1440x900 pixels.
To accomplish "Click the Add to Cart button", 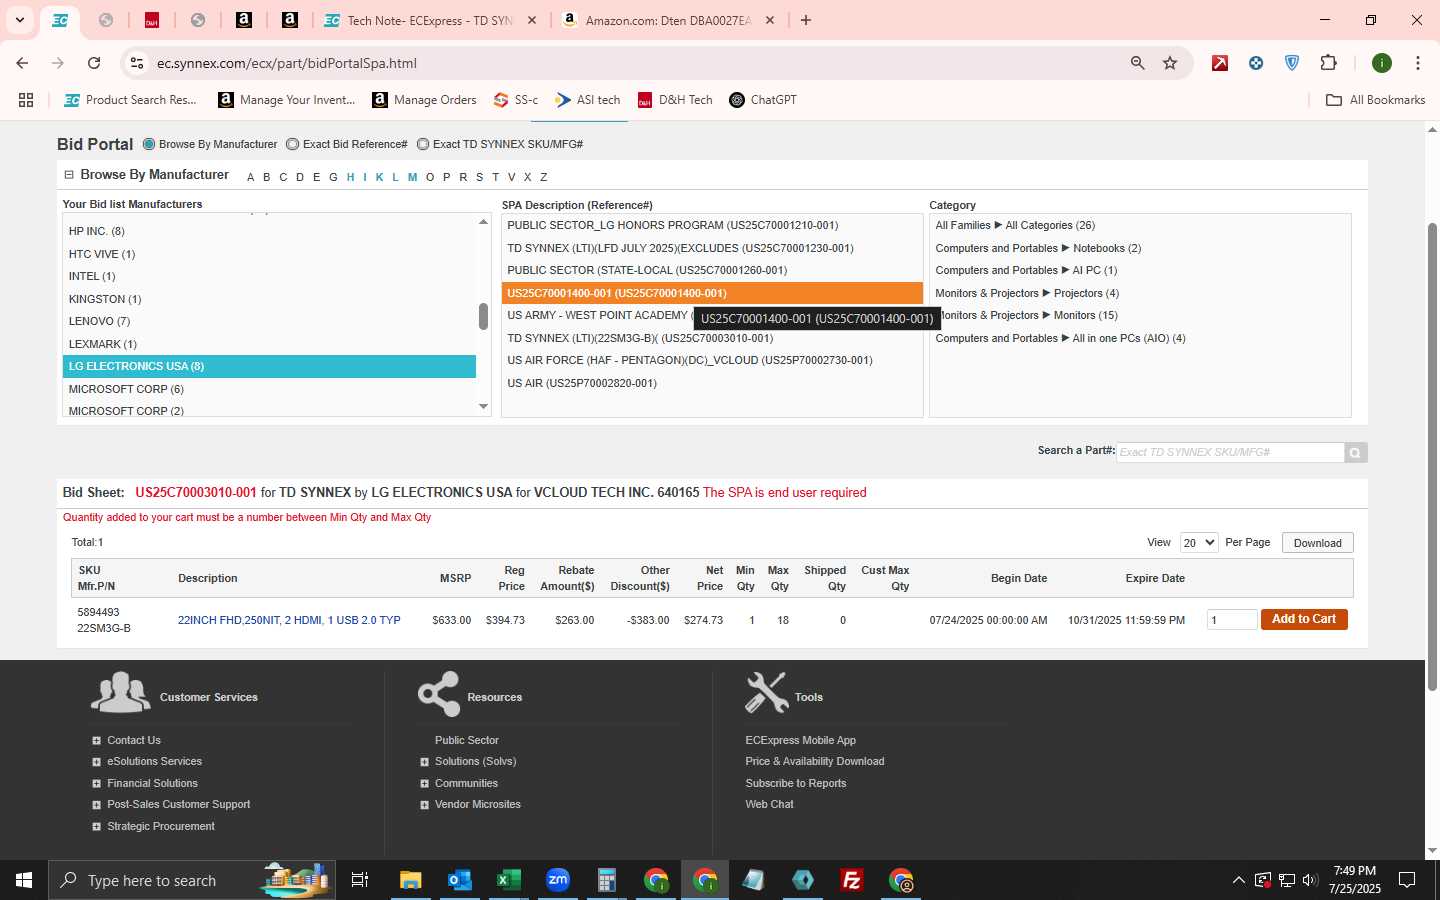I will click(x=1304, y=620).
